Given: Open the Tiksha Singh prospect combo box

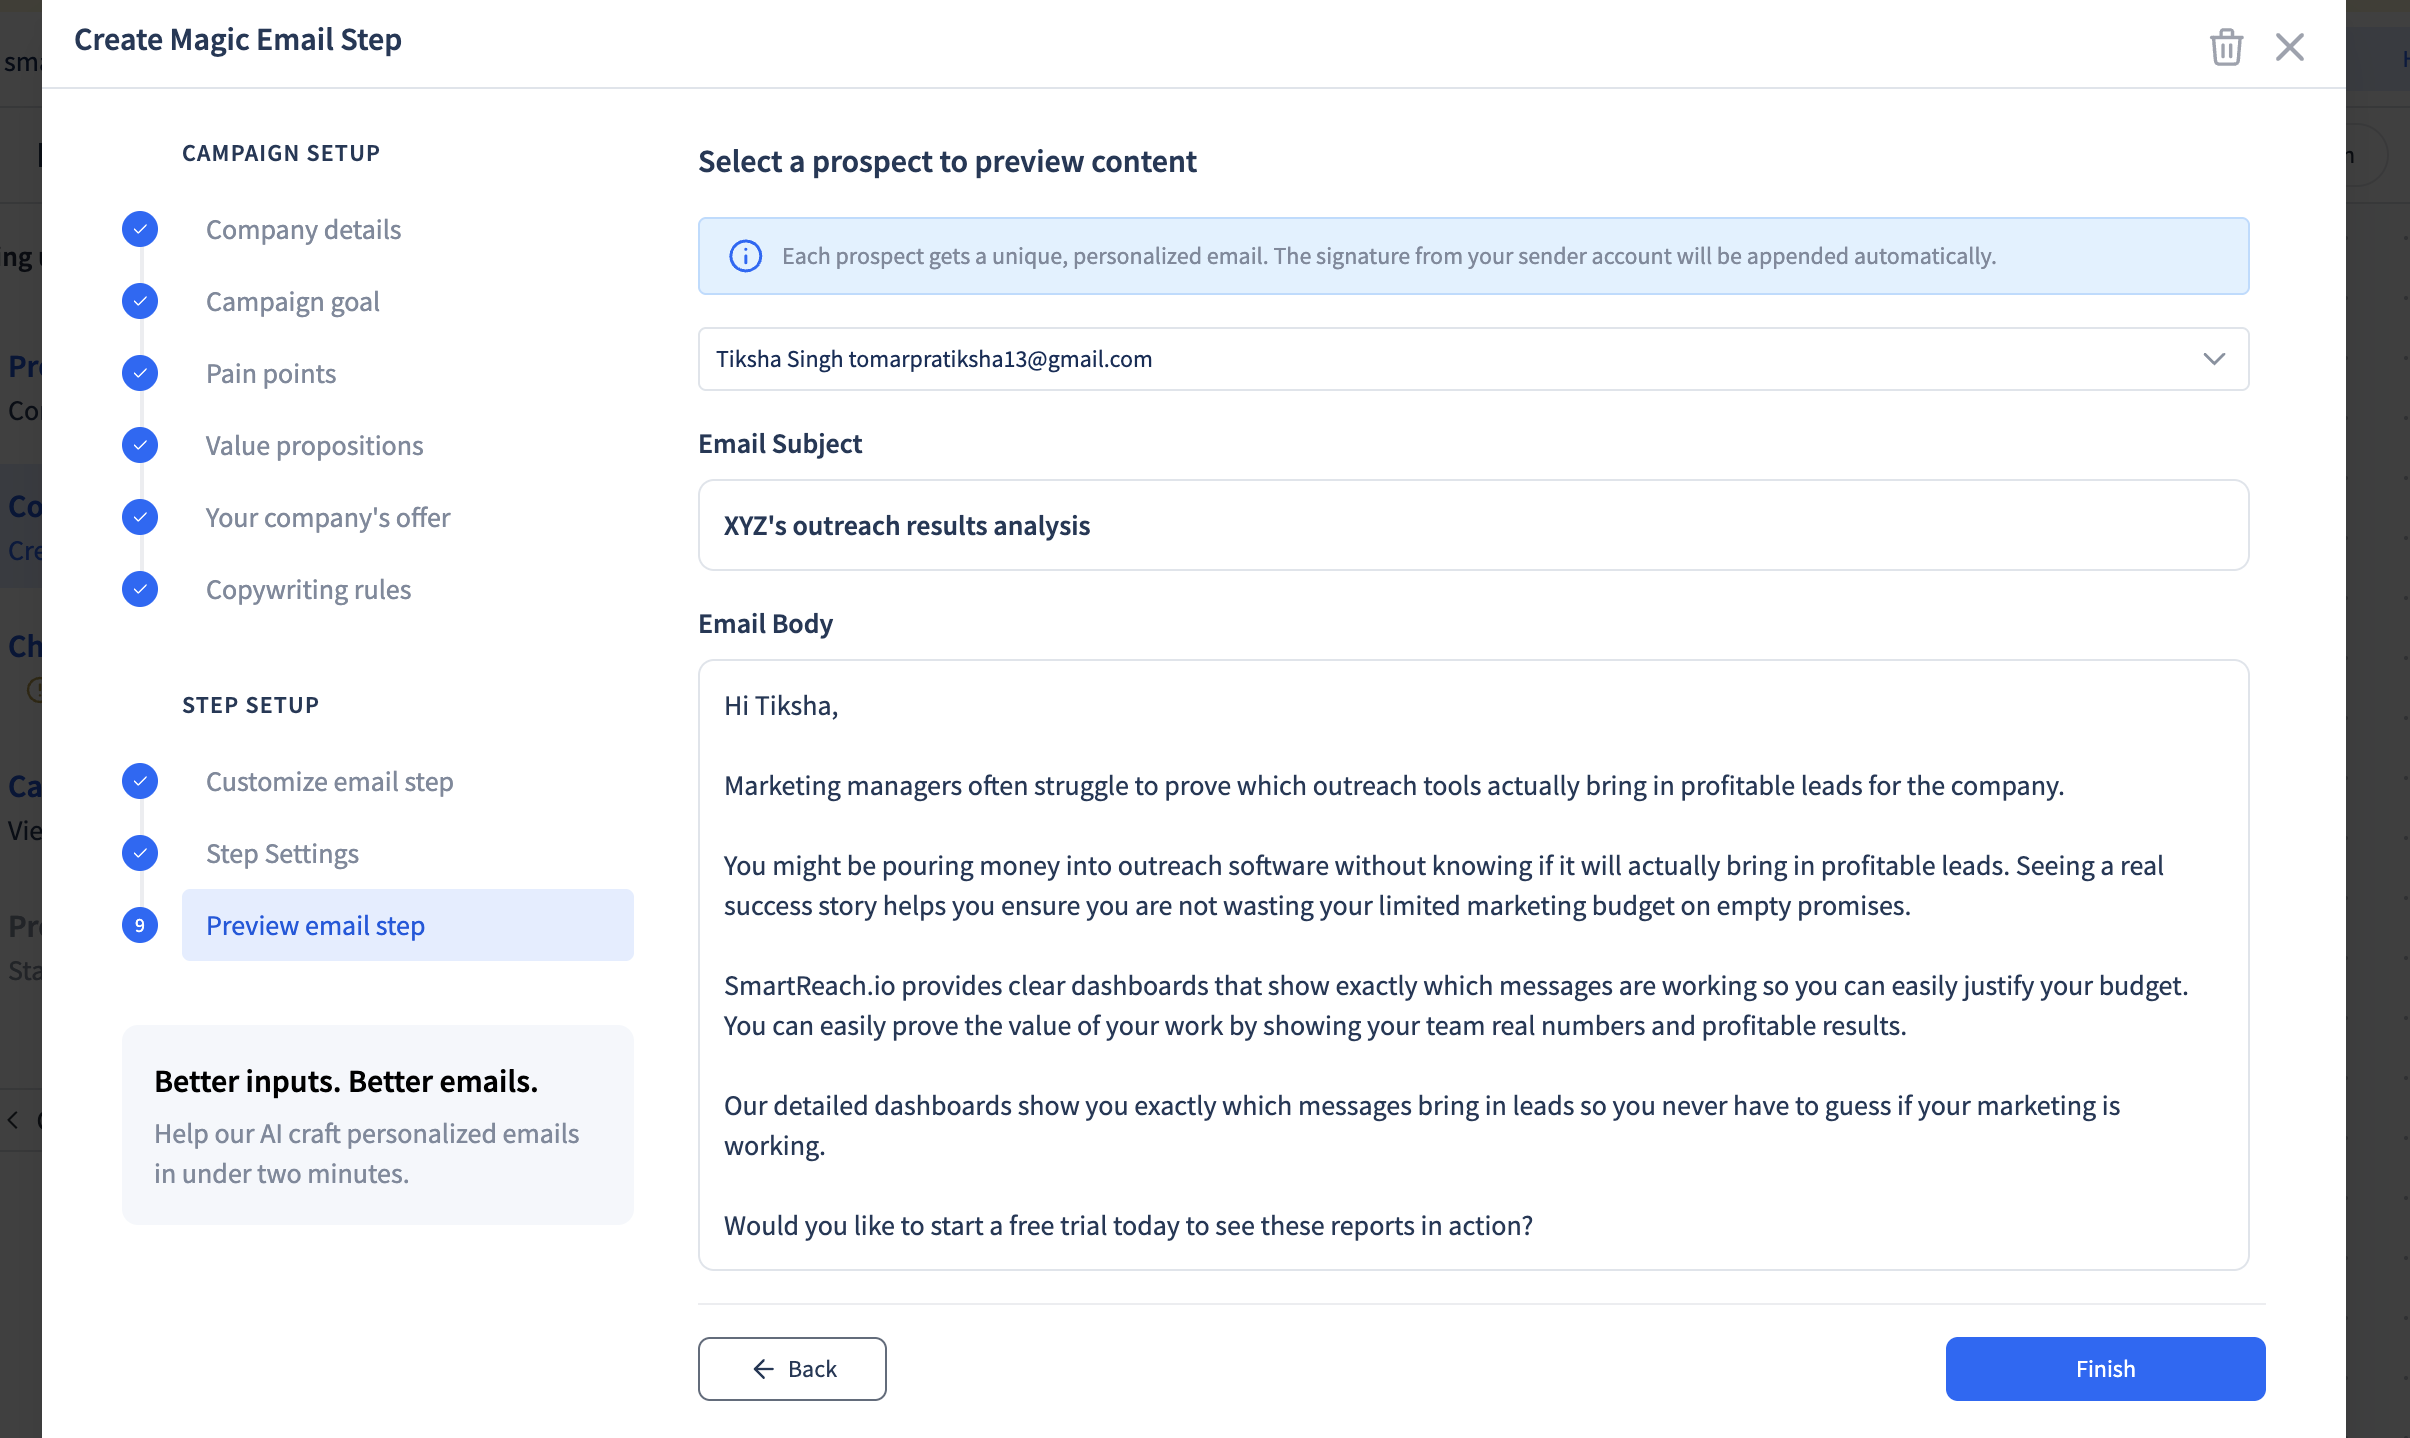Looking at the screenshot, I should coord(1400,359).
